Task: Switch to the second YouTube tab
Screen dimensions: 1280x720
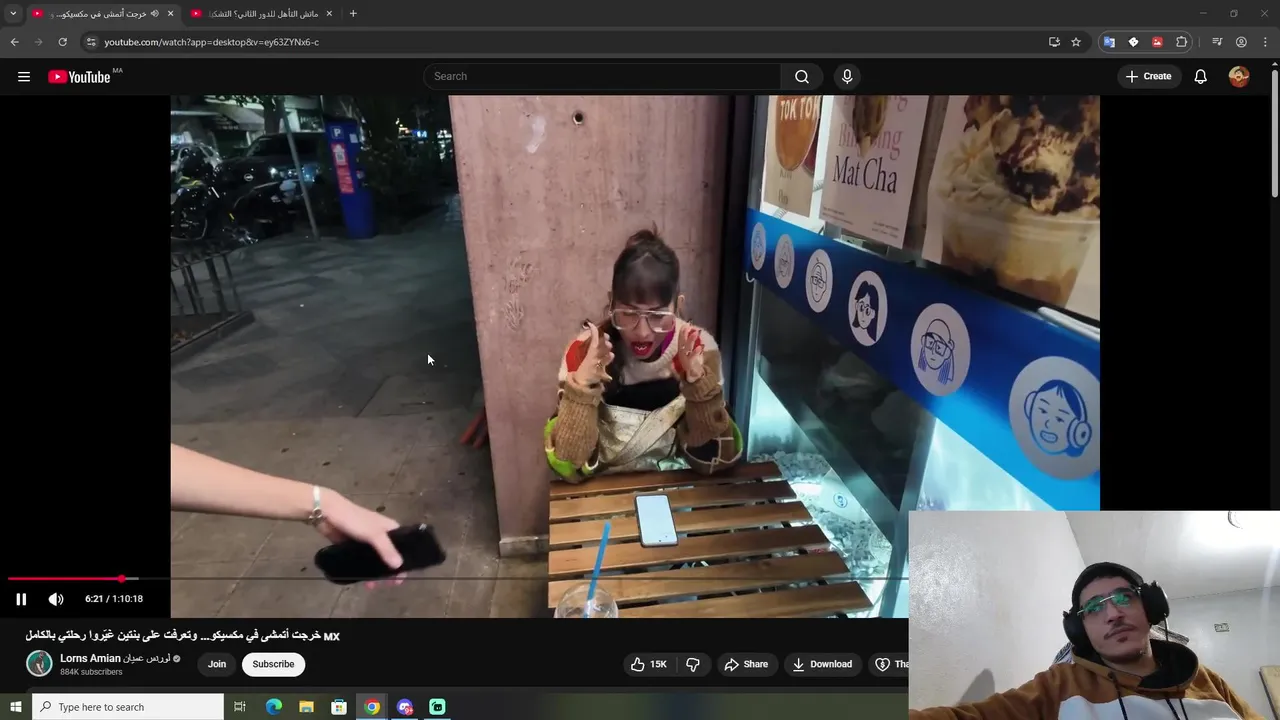Action: click(x=262, y=13)
